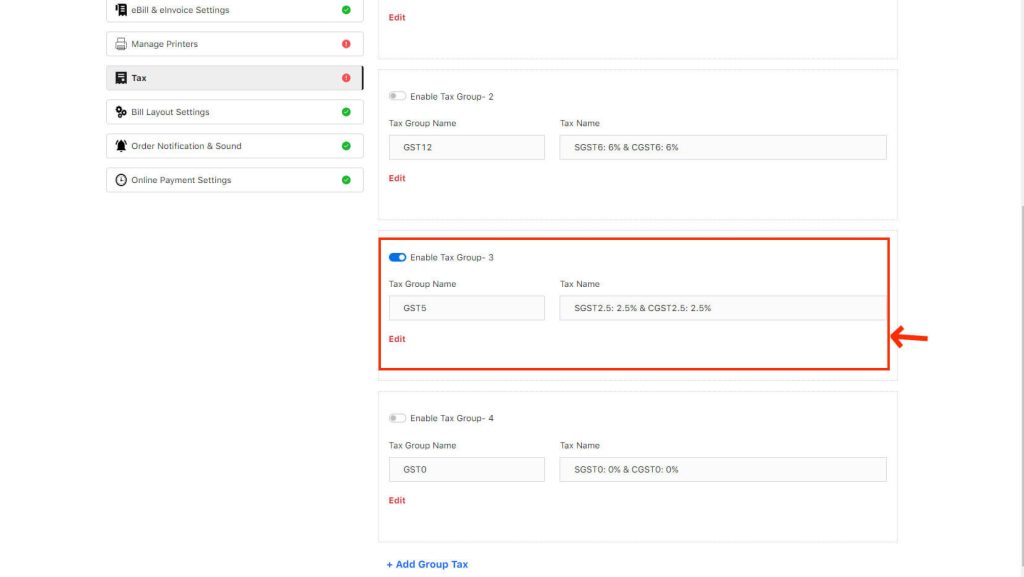Click the Tax menu receipt icon
Screen dimensions: 1024x577
click(121, 78)
